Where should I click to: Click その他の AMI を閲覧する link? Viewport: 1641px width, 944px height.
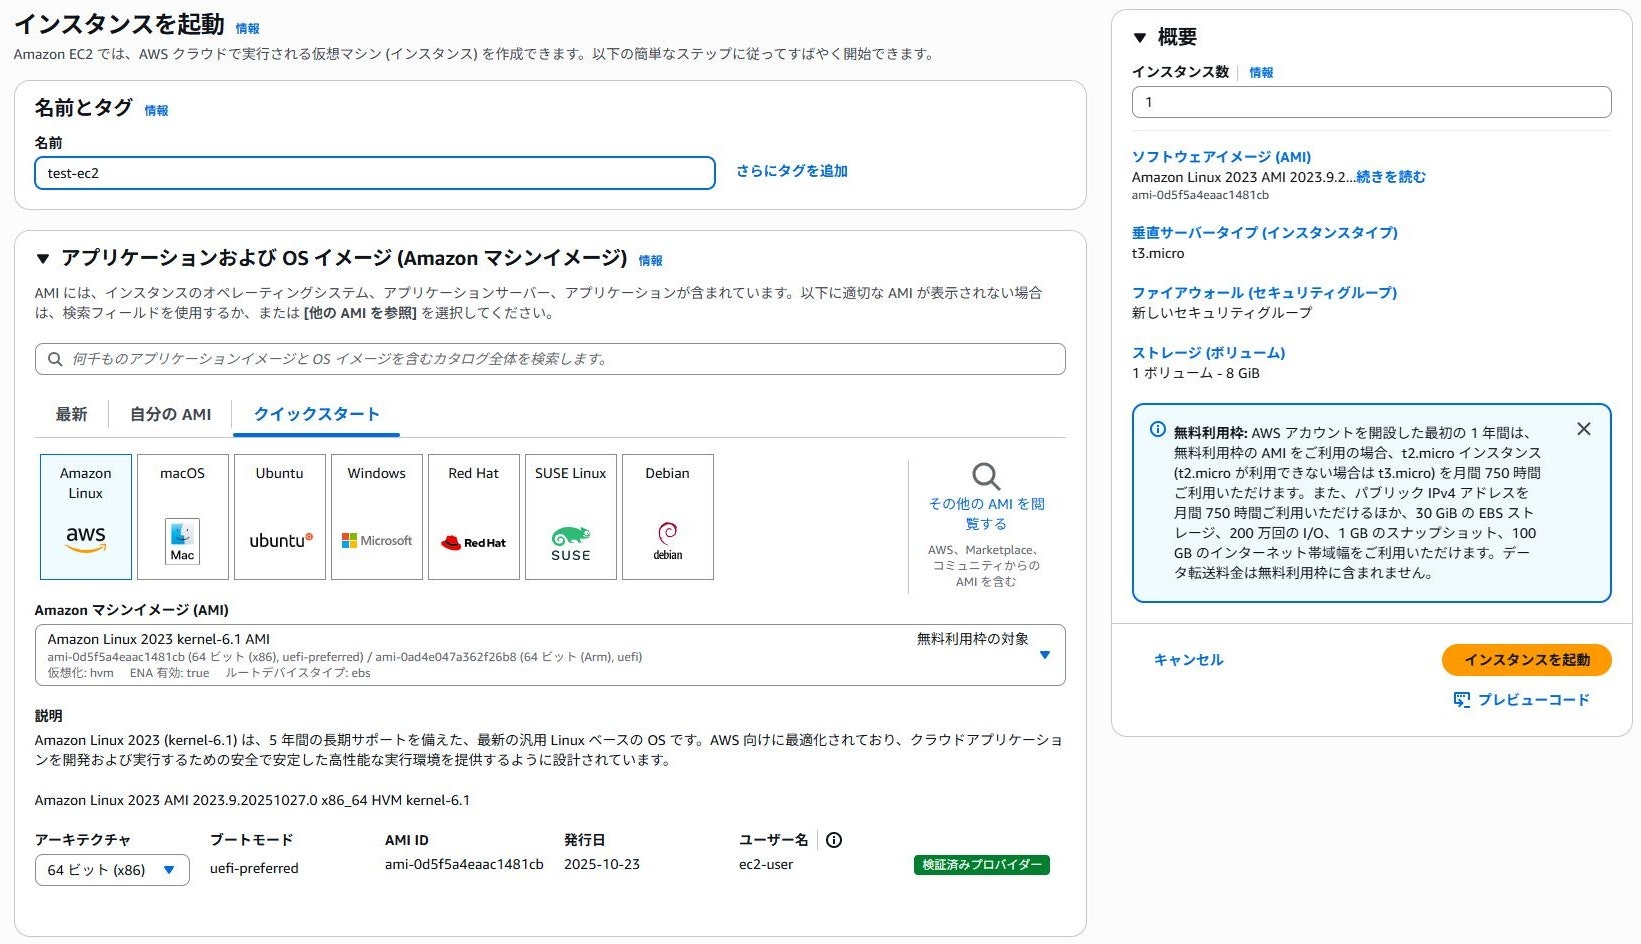986,514
